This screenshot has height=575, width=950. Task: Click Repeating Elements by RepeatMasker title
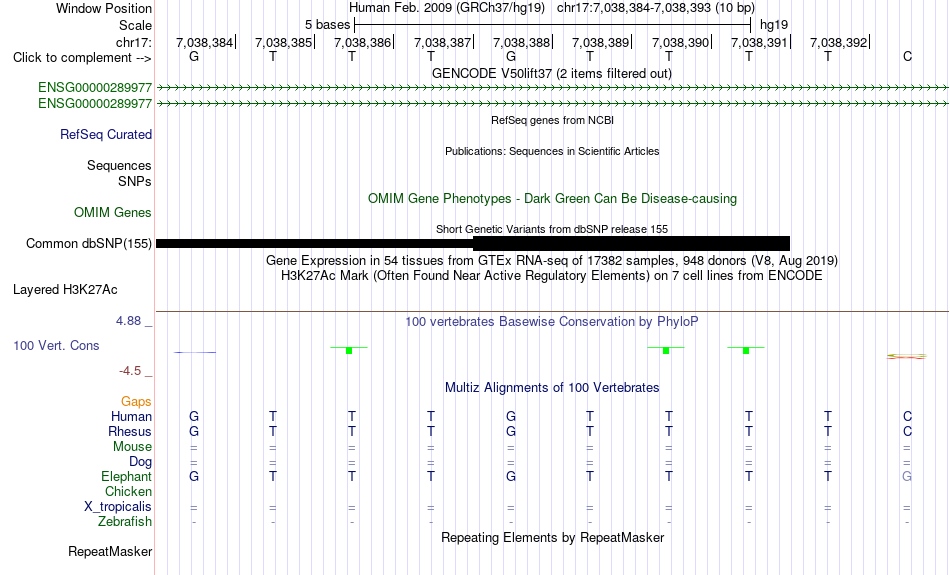click(552, 537)
